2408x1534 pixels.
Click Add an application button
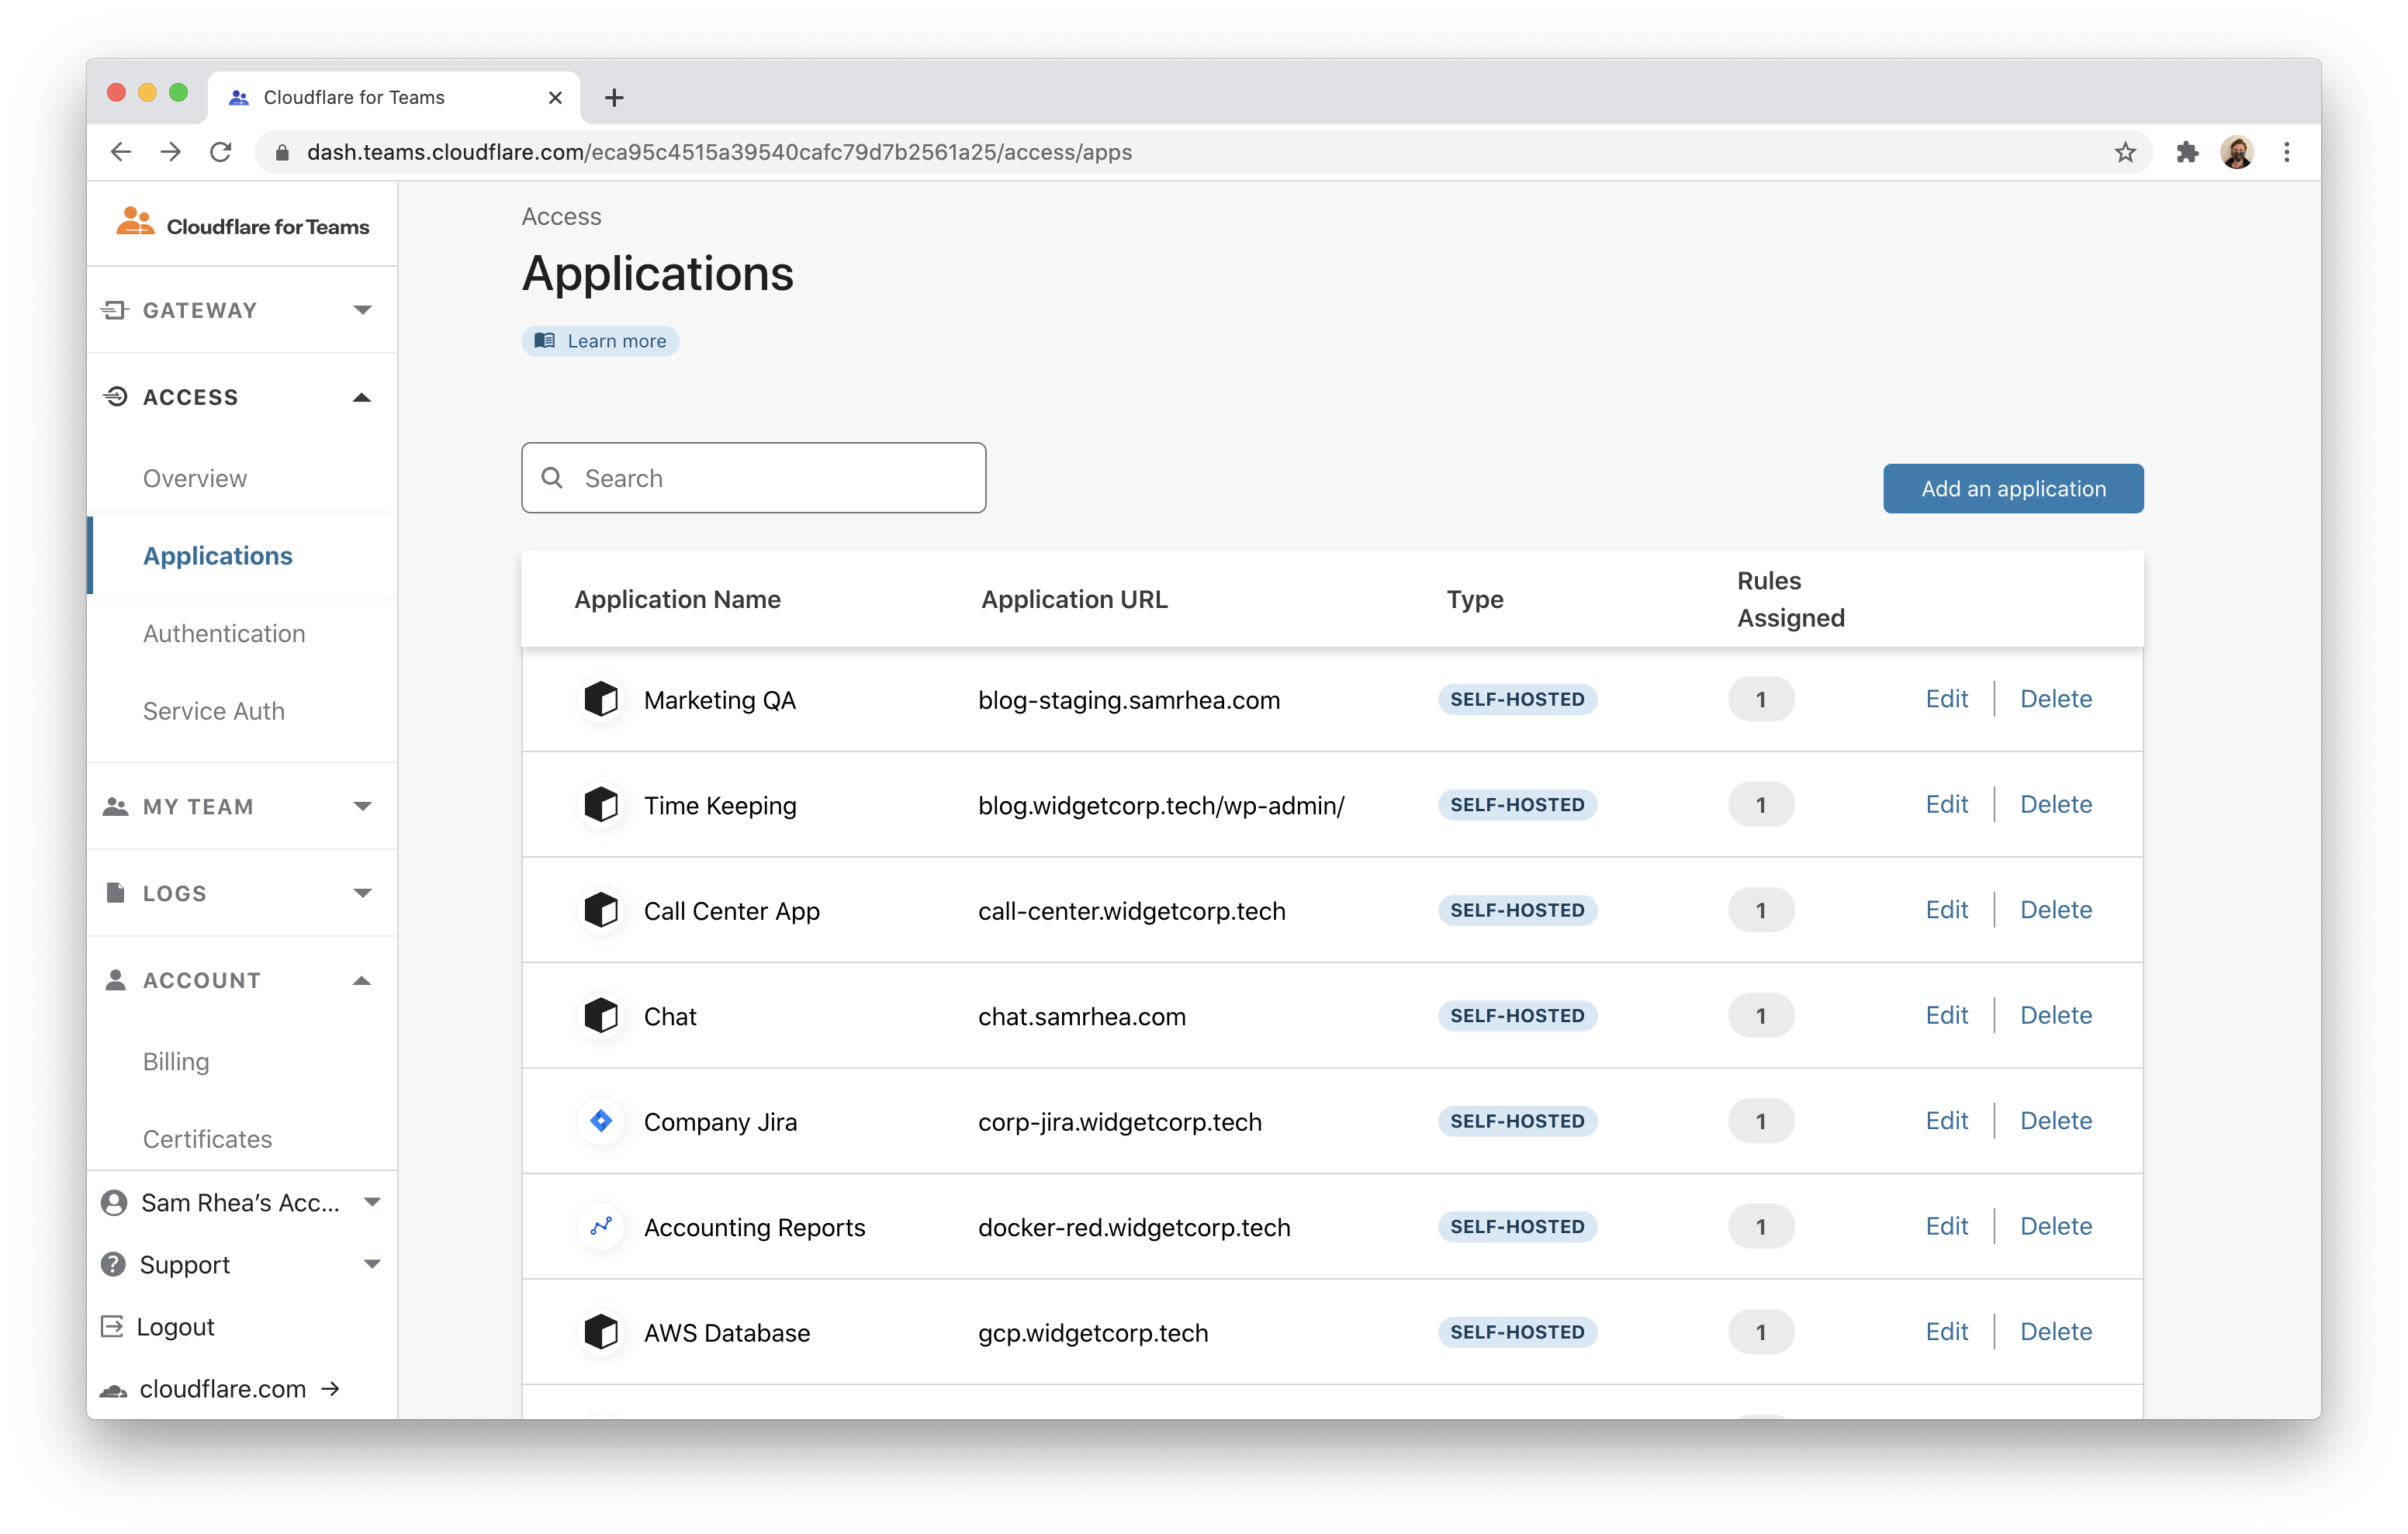tap(2013, 489)
